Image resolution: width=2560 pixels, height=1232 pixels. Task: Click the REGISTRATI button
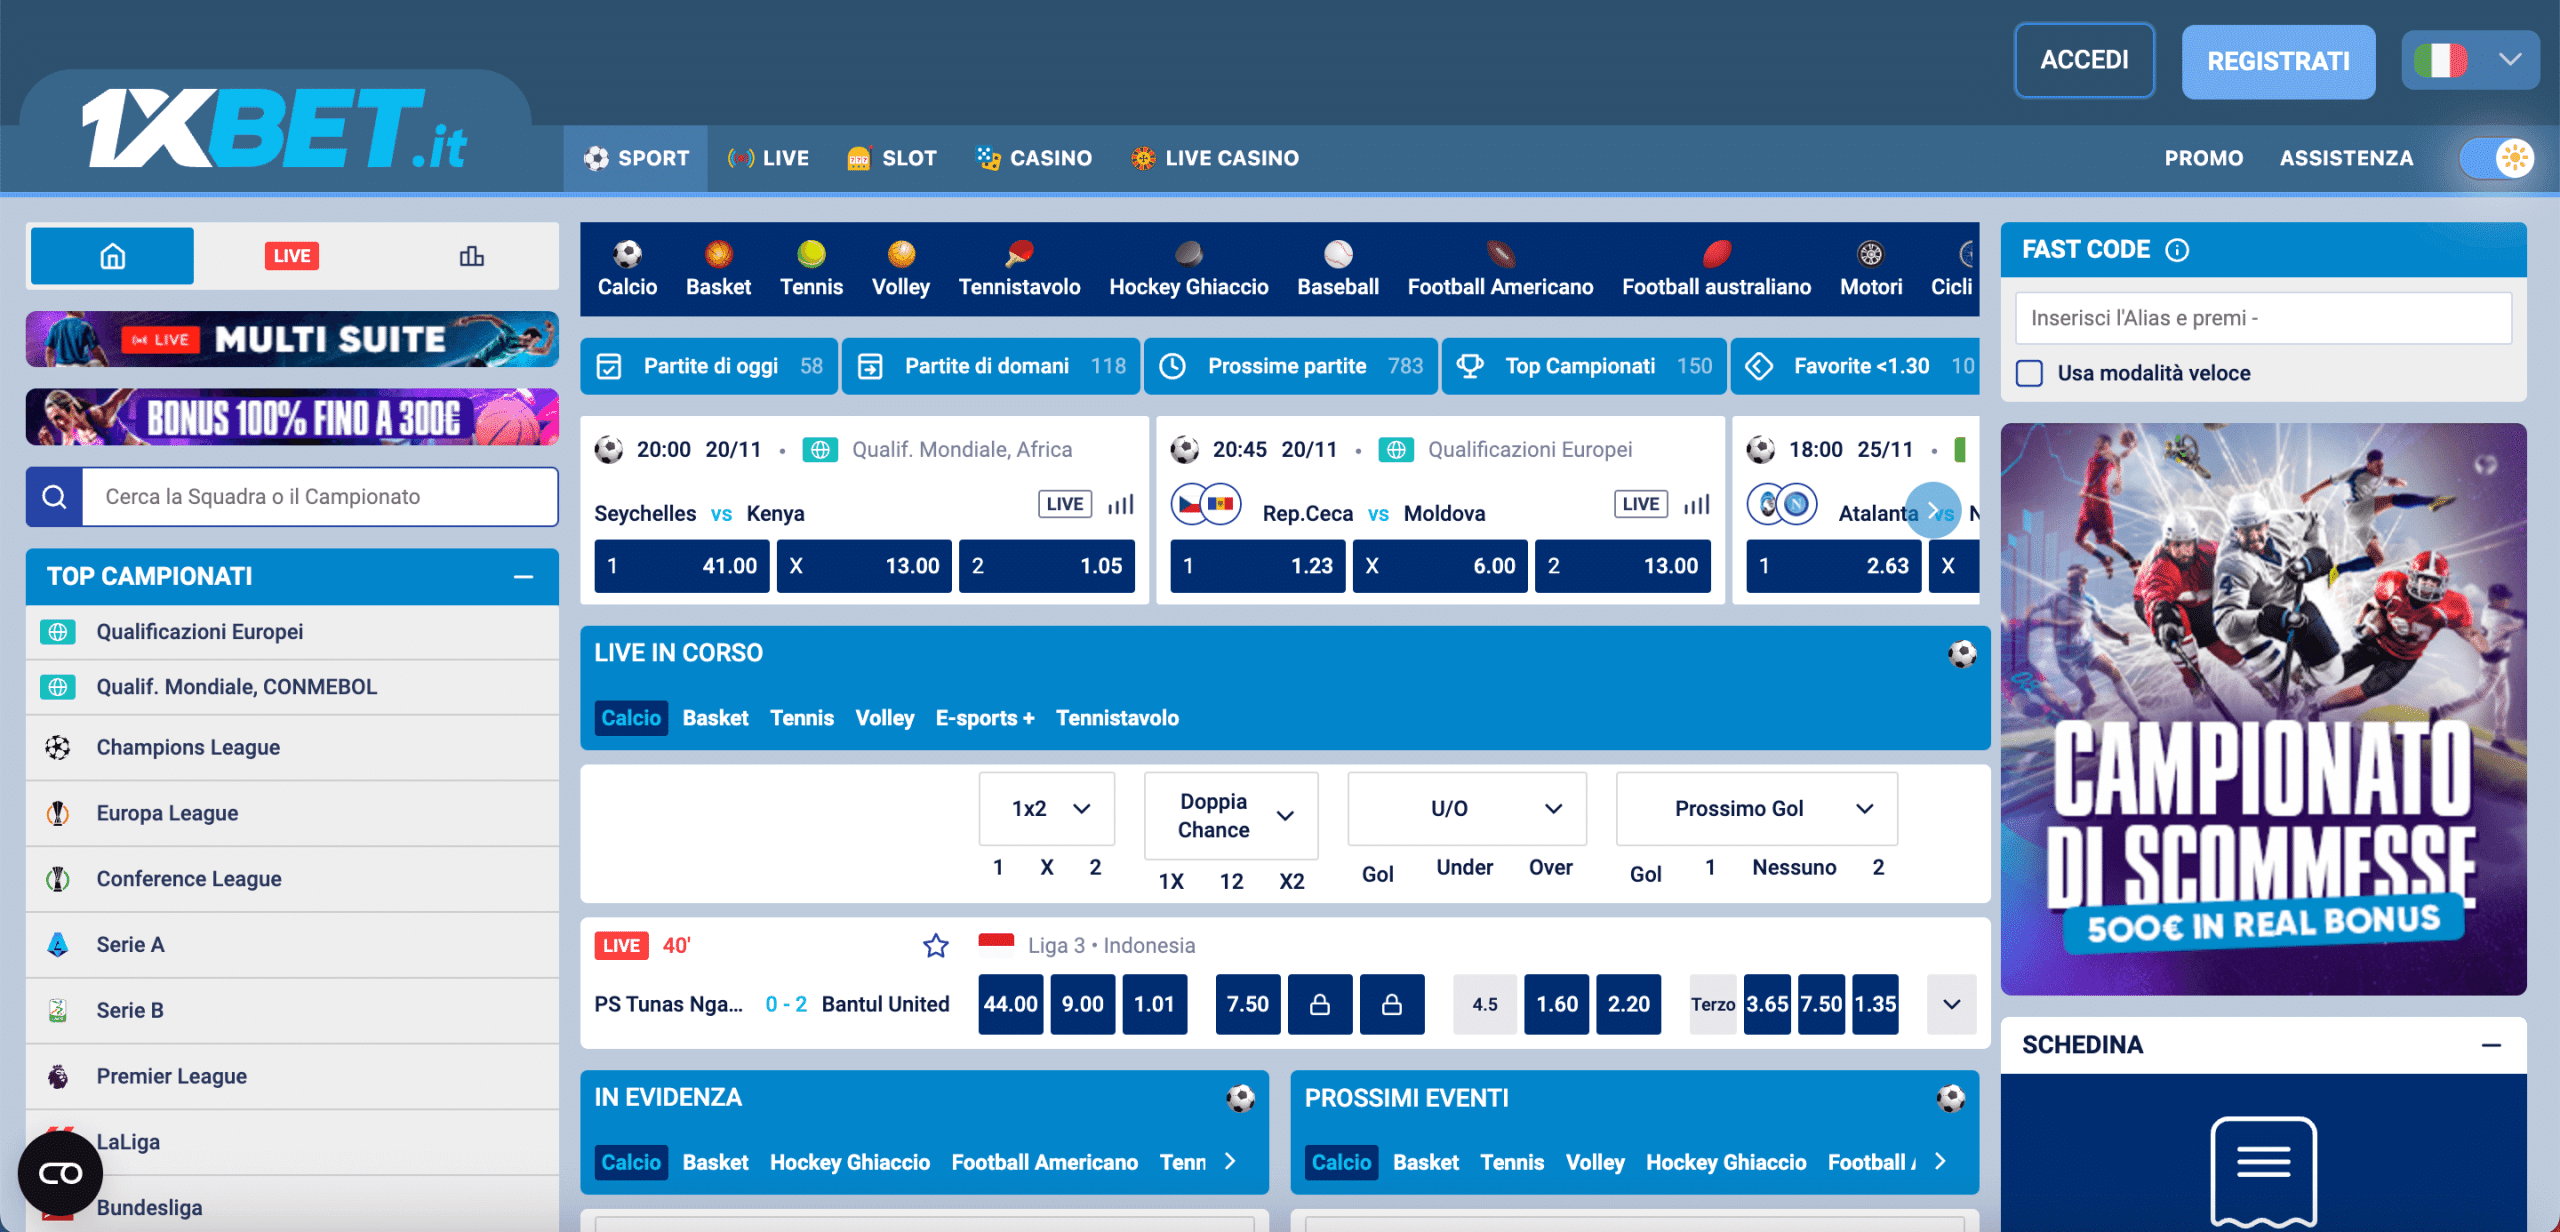click(2278, 62)
